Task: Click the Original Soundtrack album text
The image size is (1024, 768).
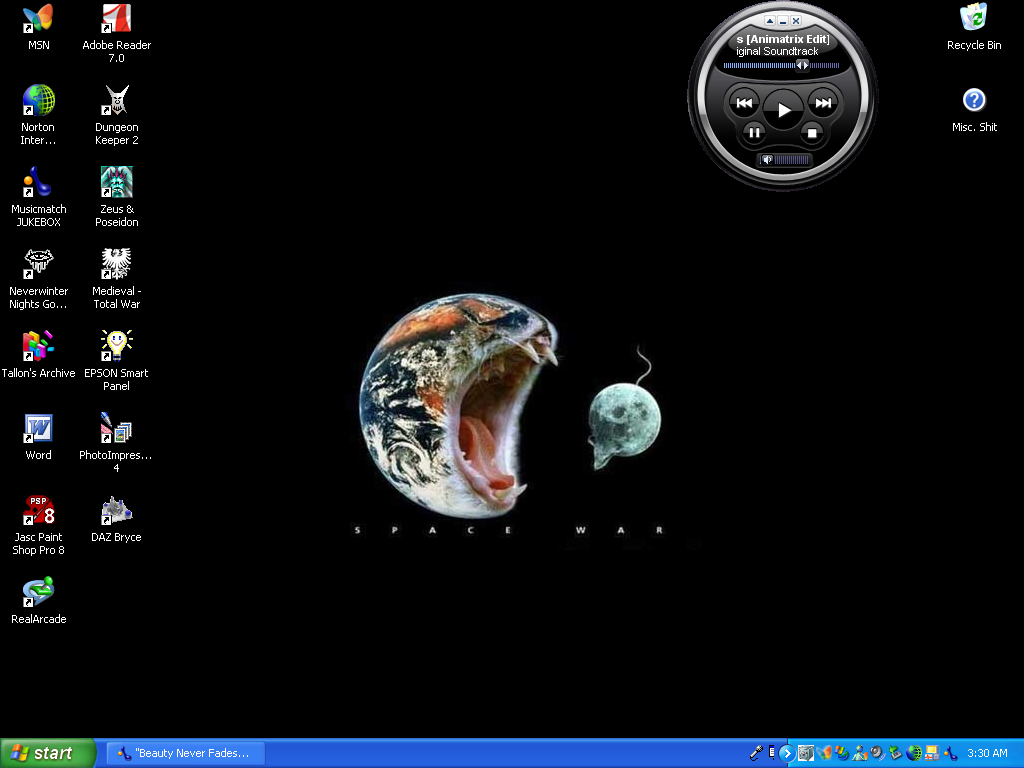Action: tap(777, 51)
